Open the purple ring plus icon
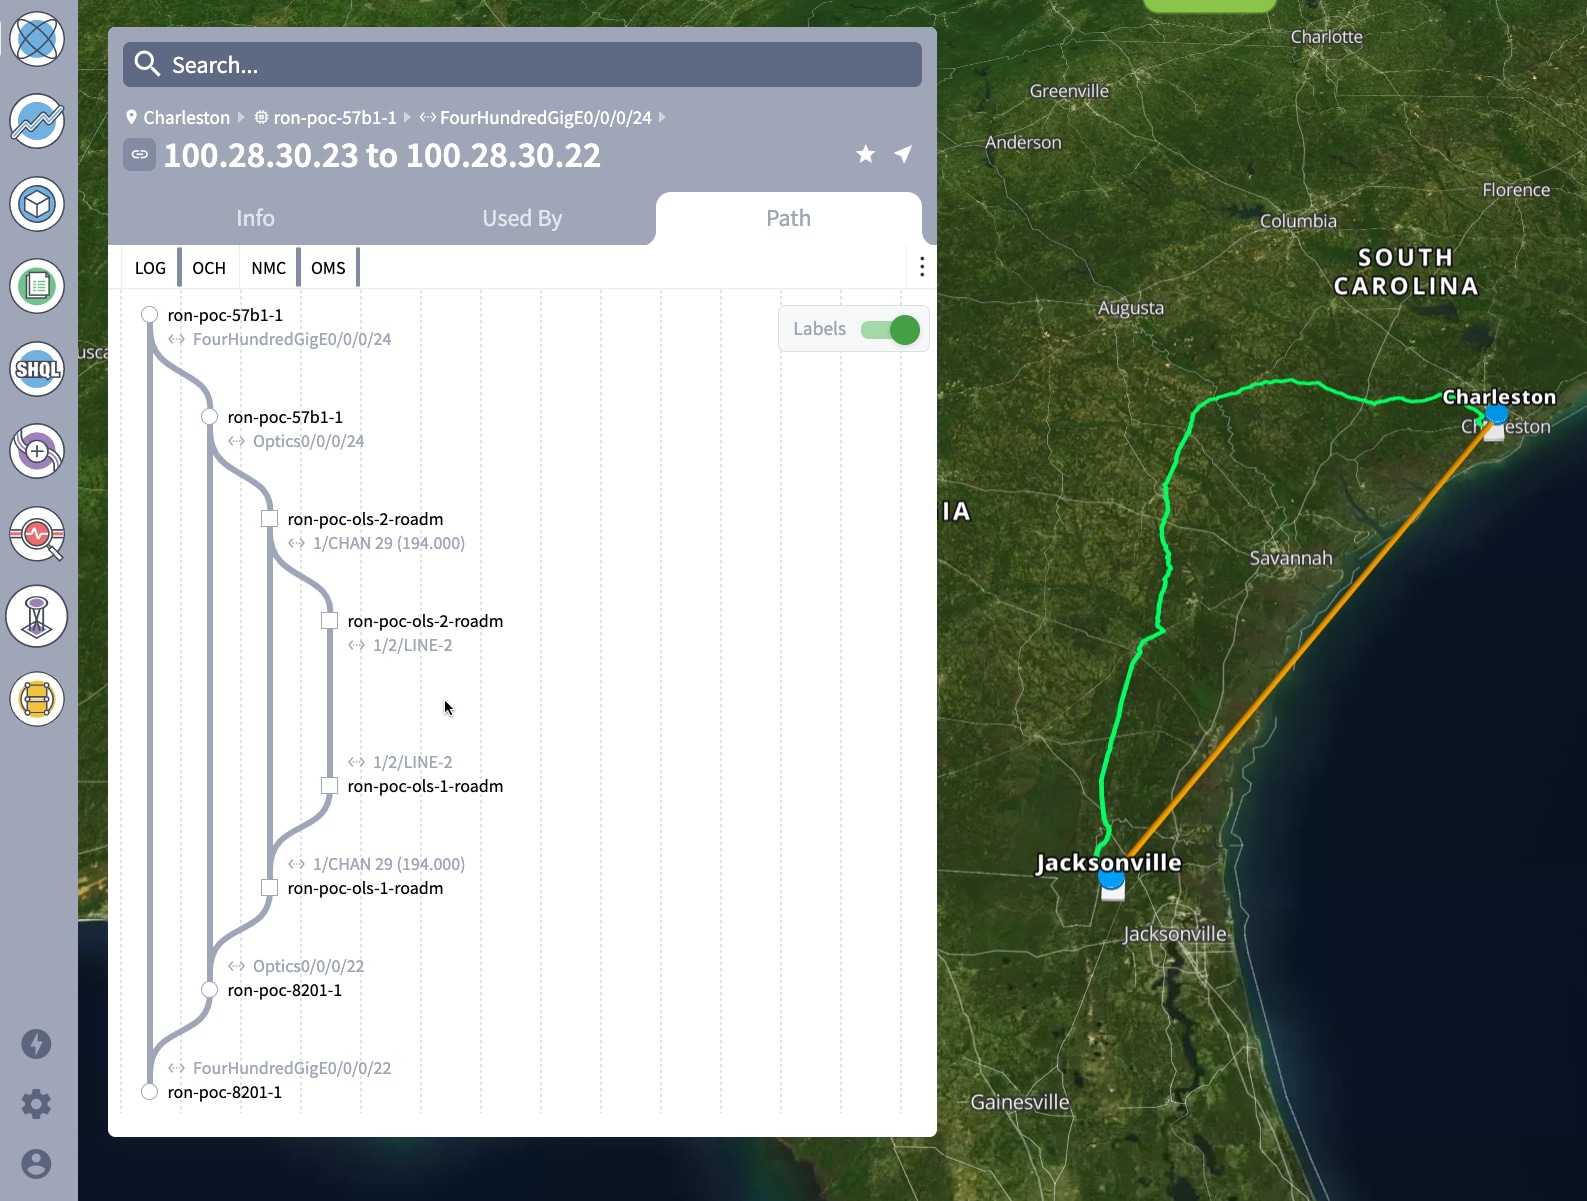 (x=37, y=451)
